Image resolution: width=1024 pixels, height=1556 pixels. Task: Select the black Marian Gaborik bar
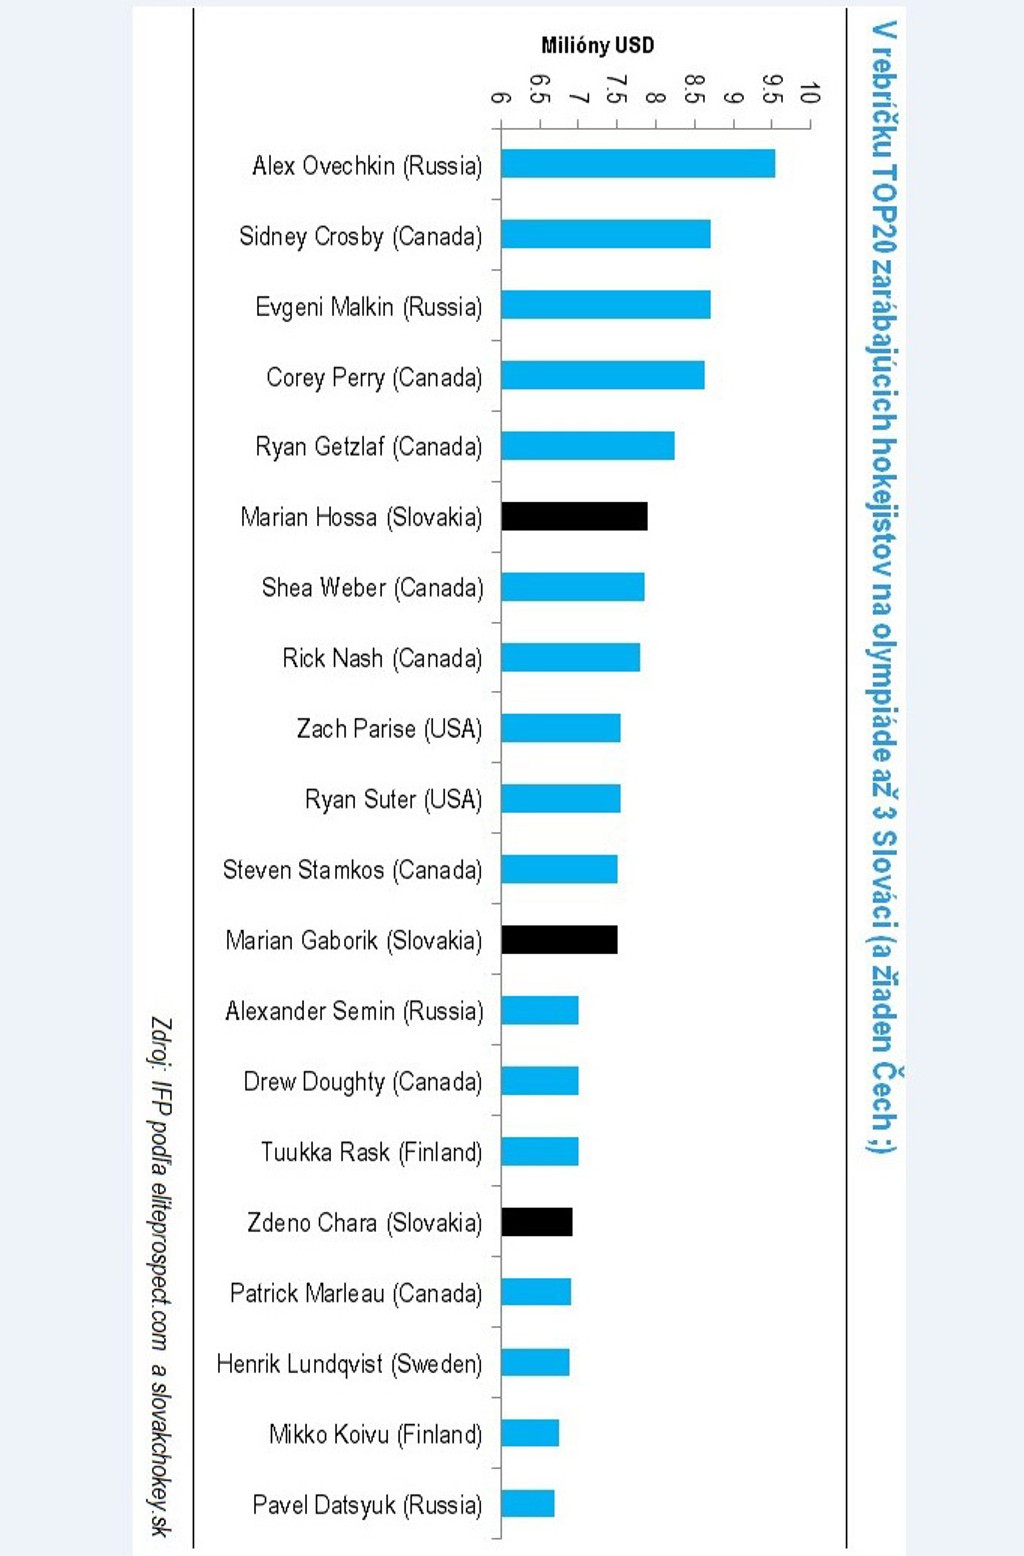pos(559,940)
